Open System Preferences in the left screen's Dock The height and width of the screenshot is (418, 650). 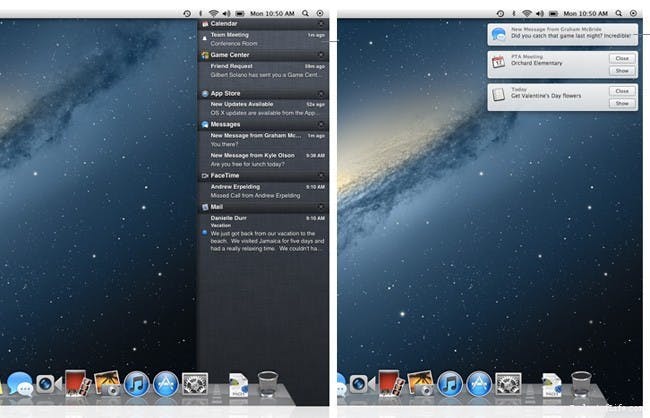195,384
